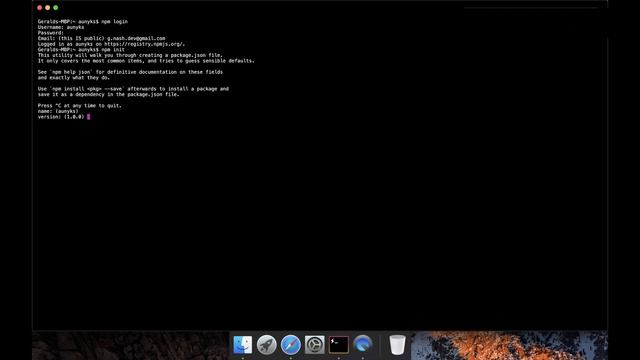Click 'Use npm install <pkg> --save' line

pos(133,89)
